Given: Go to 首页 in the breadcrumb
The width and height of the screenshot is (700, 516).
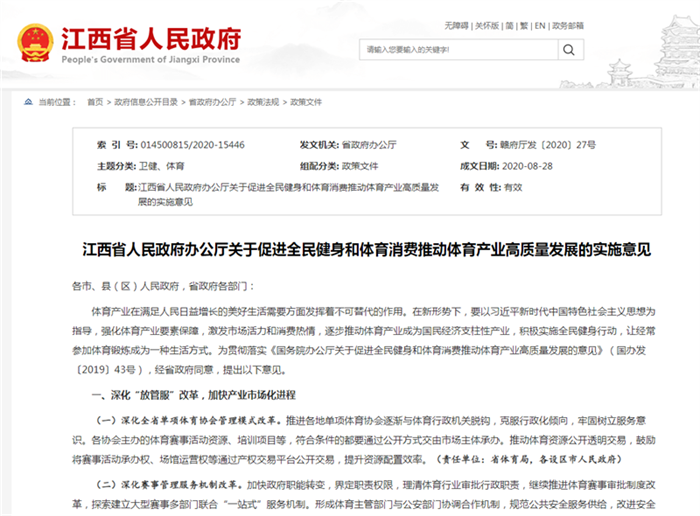Looking at the screenshot, I should pos(94,102).
